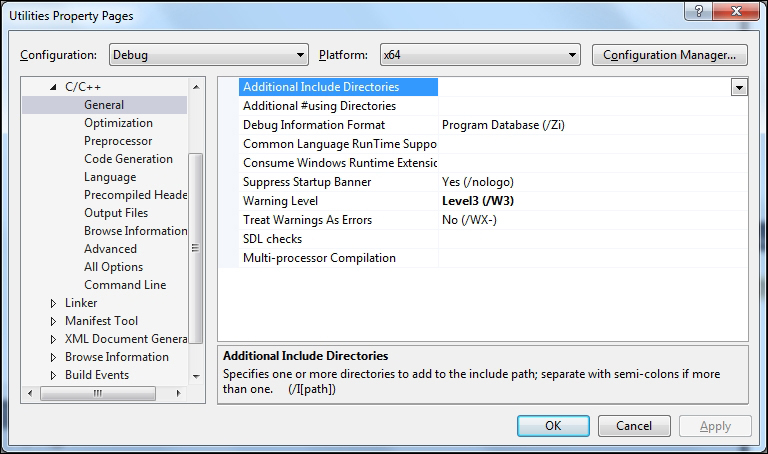Click the OK button

pos(553,426)
